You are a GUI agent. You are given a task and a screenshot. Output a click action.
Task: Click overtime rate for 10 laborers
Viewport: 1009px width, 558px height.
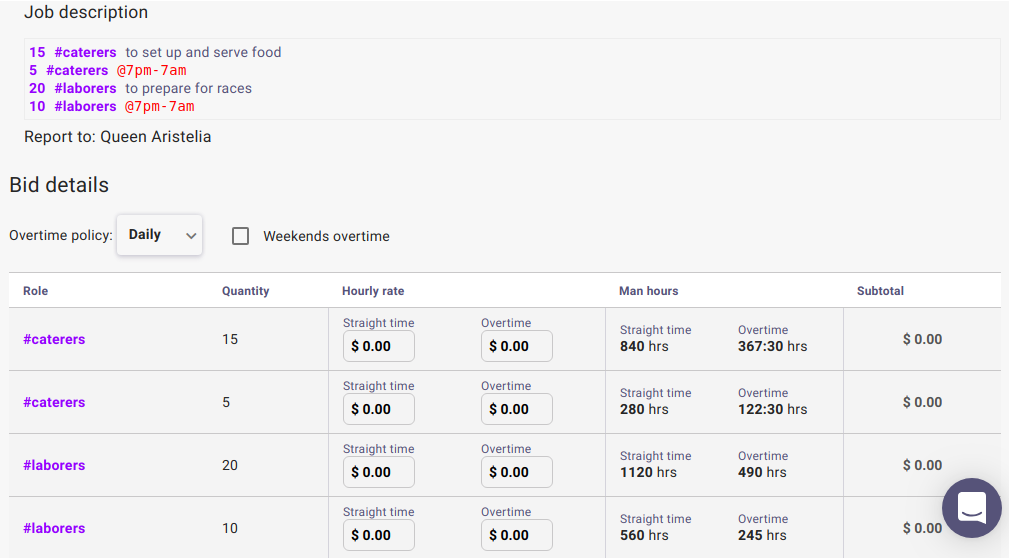(517, 535)
